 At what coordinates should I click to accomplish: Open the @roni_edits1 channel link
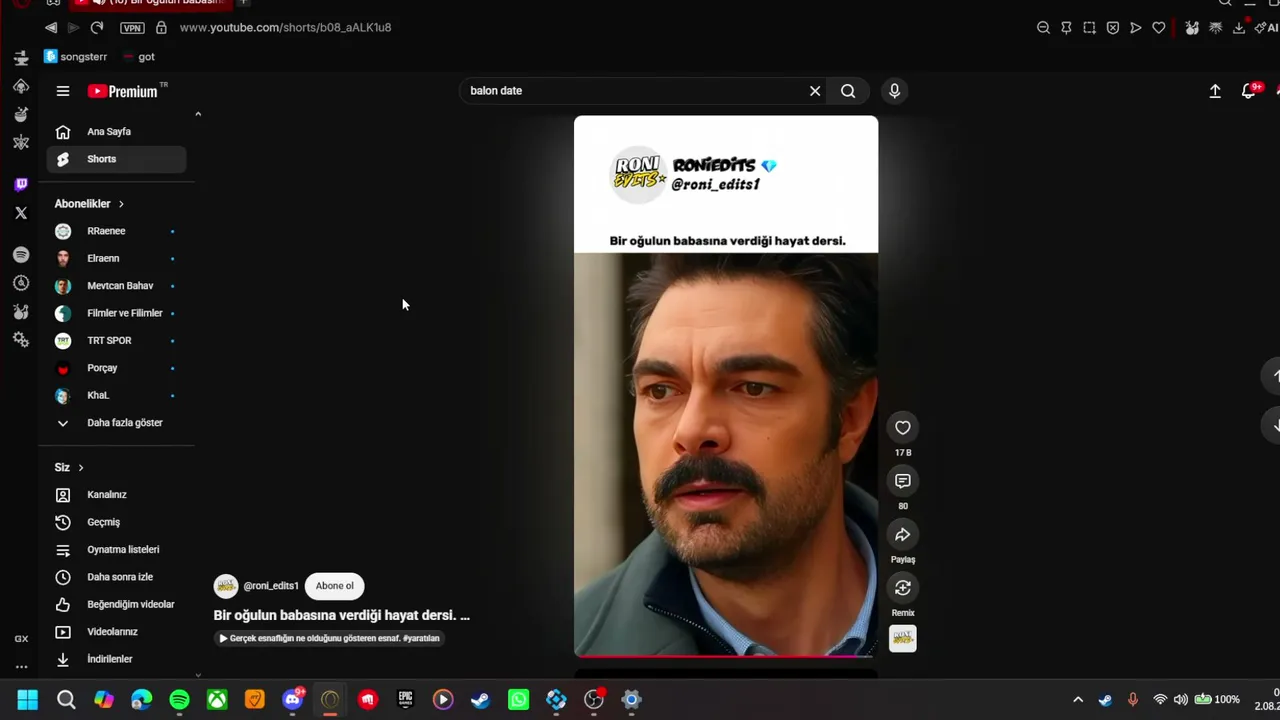point(271,586)
